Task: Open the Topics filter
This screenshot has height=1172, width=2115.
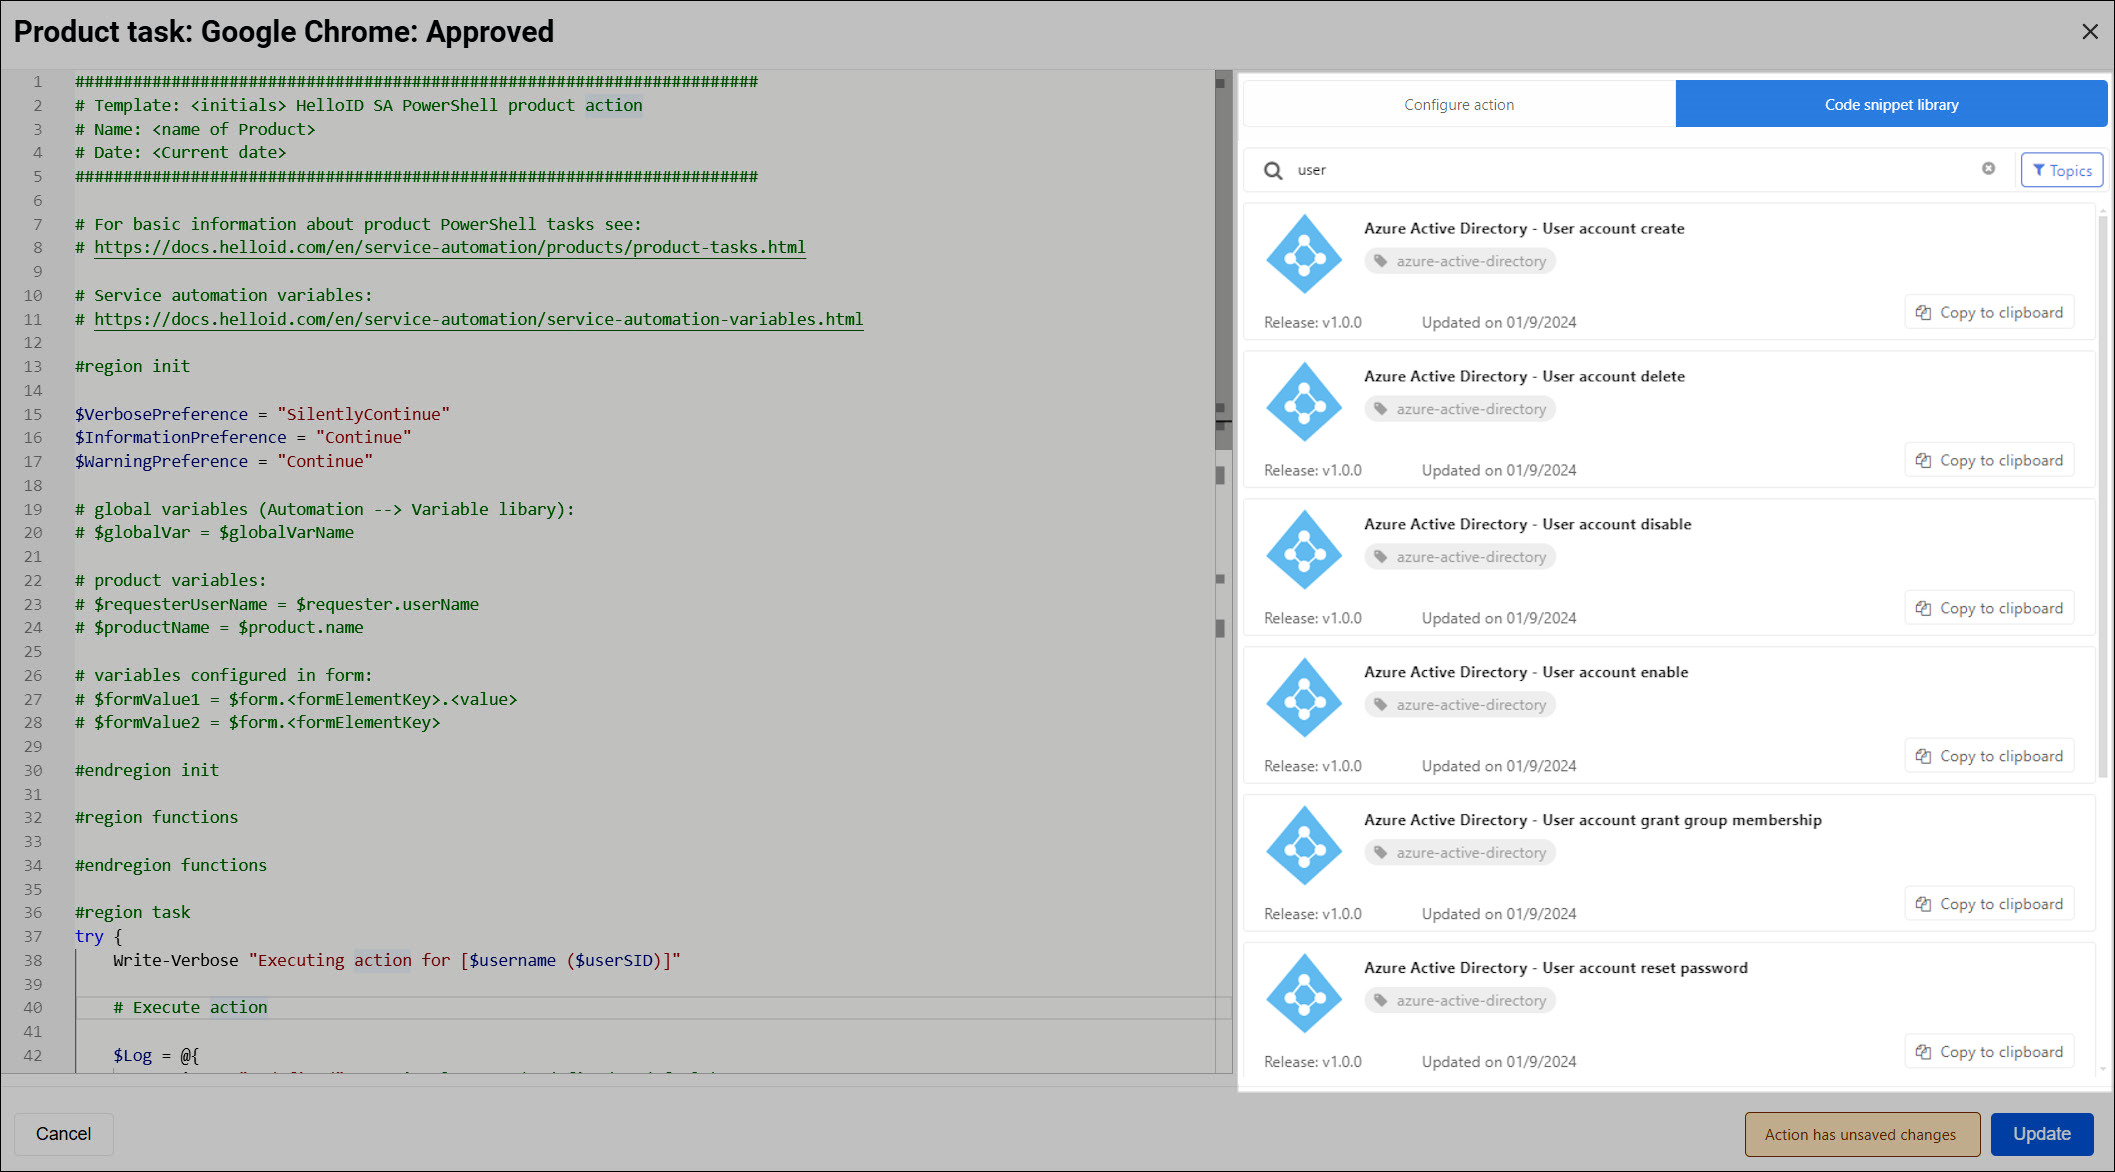Action: coord(2062,170)
